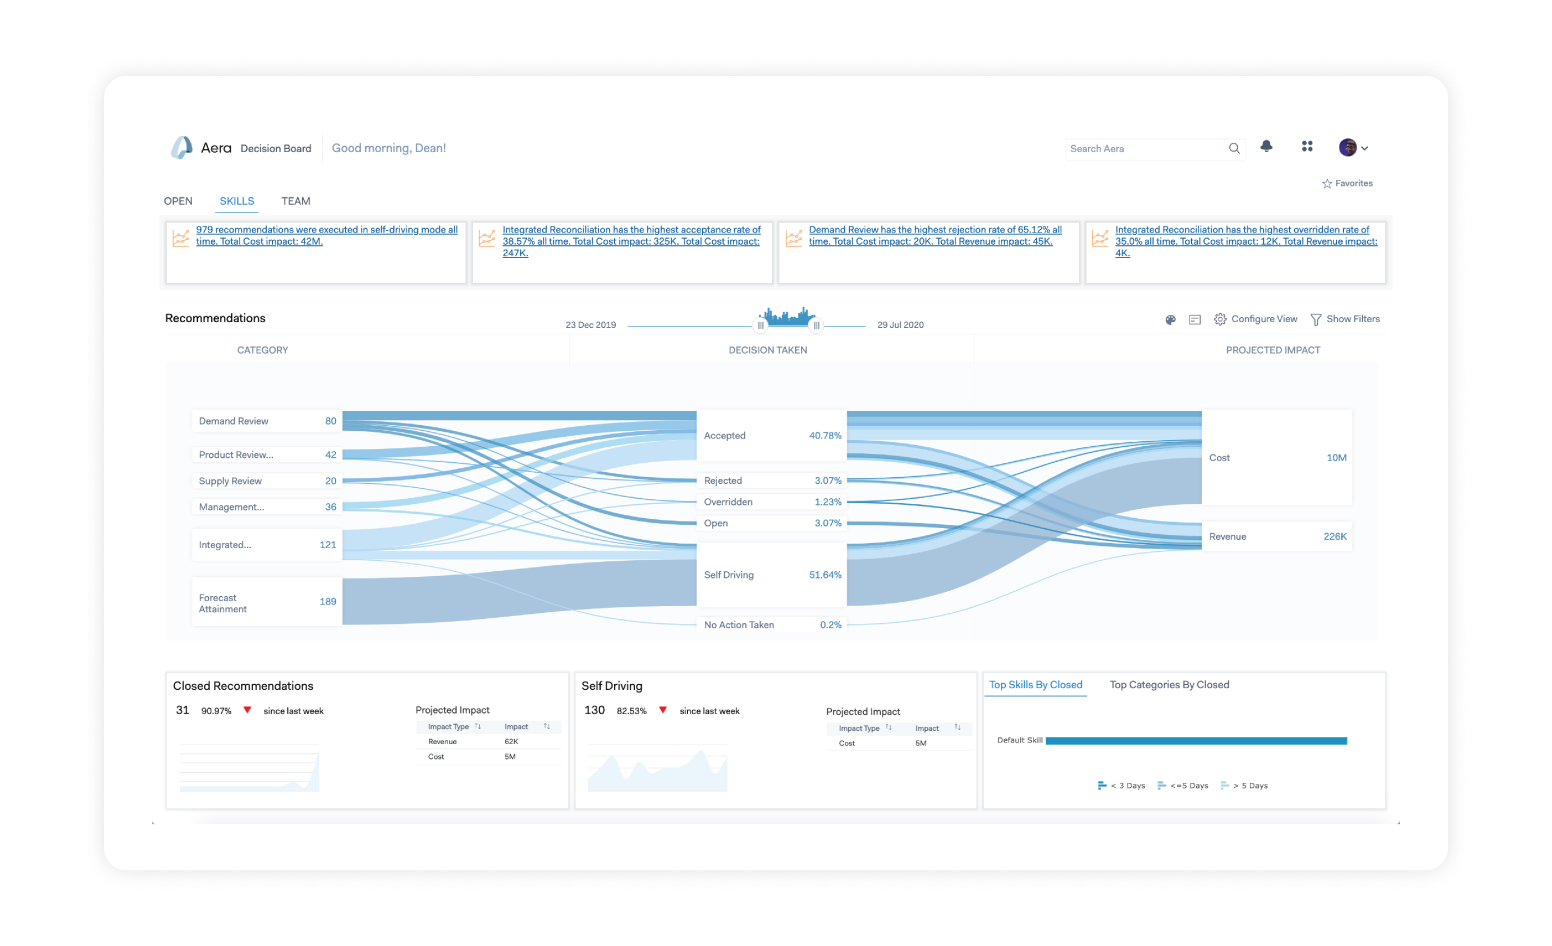The width and height of the screenshot is (1552, 946).
Task: Click the chart icon on the Demand Review rejection card
Action: (794, 238)
